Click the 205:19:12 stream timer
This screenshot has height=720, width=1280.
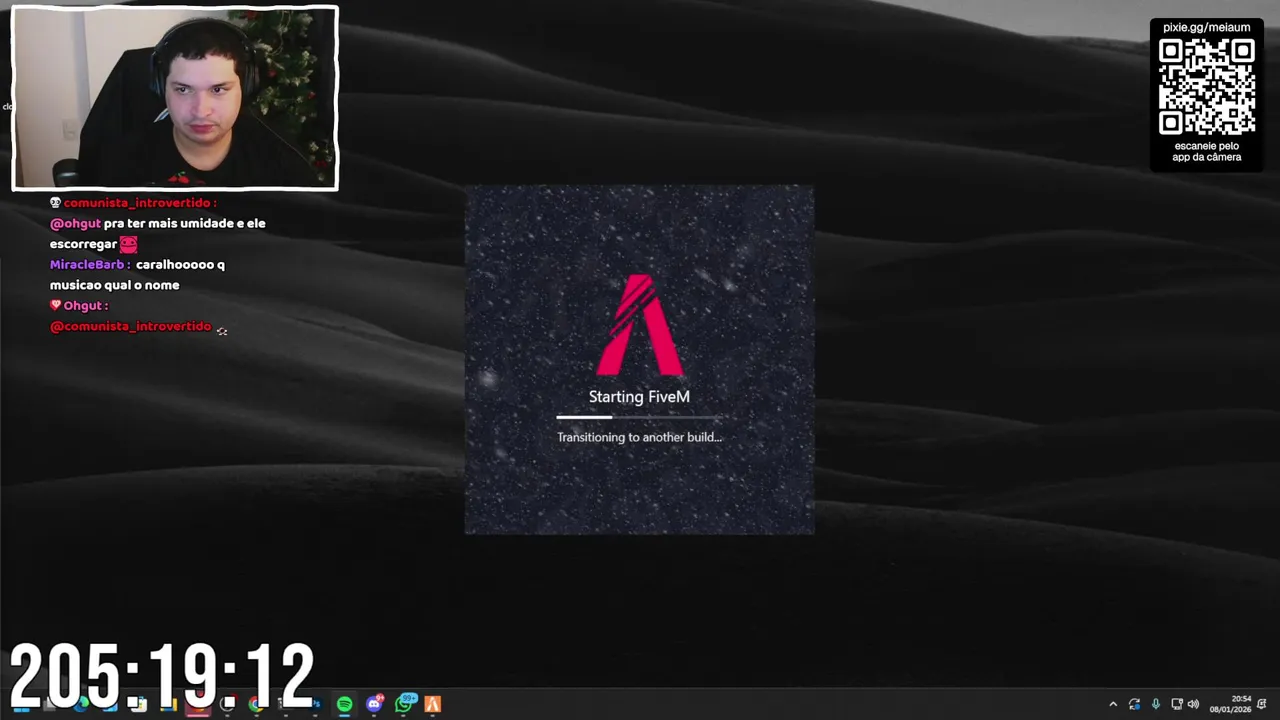[x=162, y=676]
